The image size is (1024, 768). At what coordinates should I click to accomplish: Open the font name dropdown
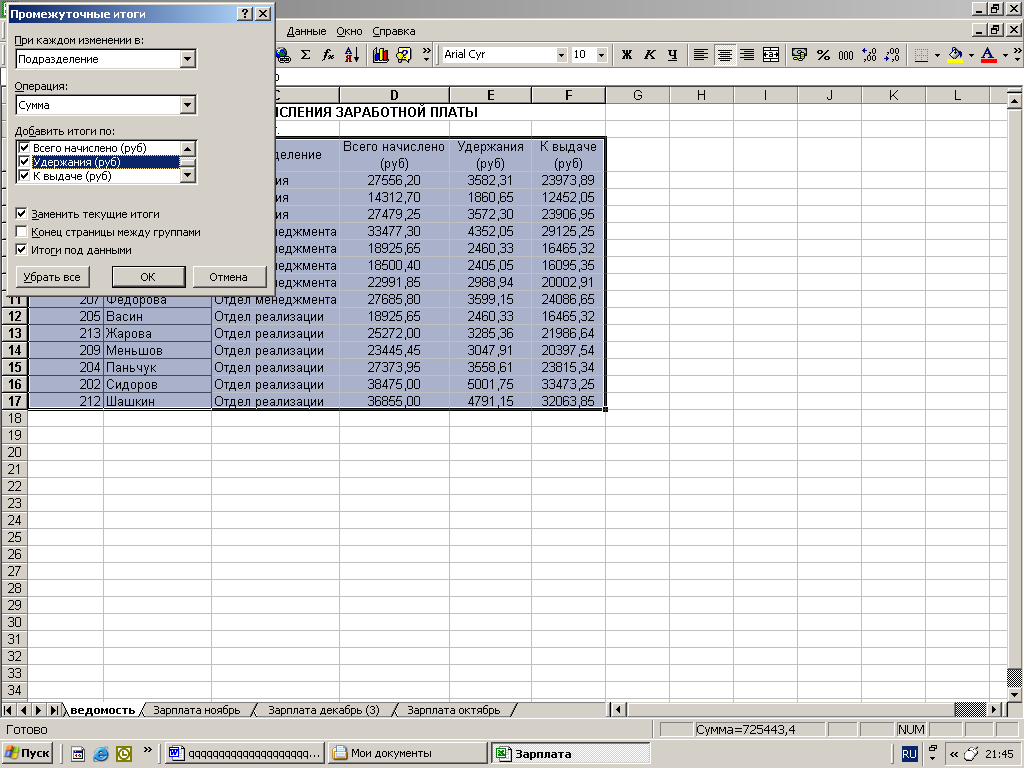(x=561, y=55)
